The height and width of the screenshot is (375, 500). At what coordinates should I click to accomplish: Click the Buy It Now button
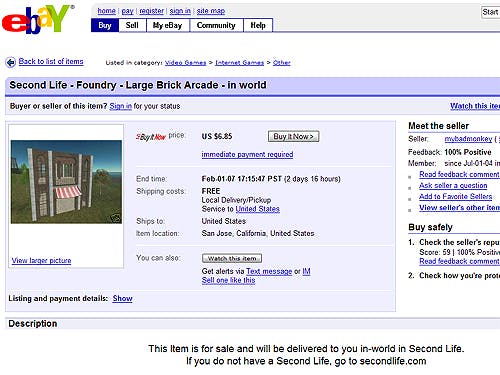pos(293,136)
